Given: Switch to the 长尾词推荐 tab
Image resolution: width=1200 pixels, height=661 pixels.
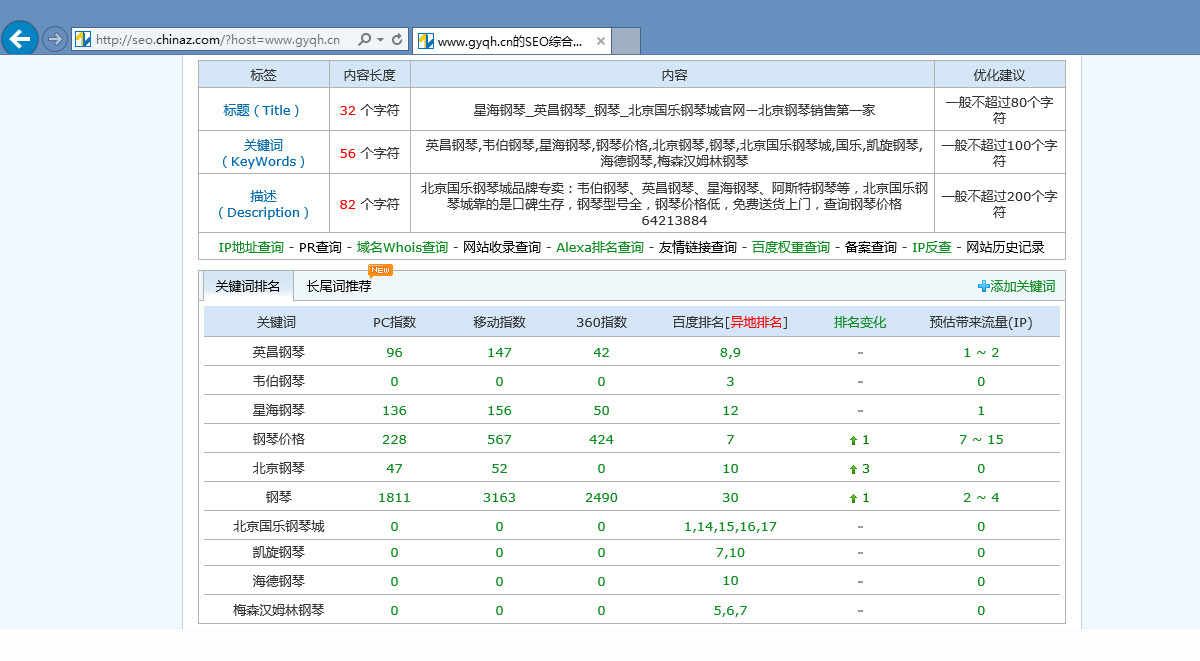Looking at the screenshot, I should (x=338, y=286).
